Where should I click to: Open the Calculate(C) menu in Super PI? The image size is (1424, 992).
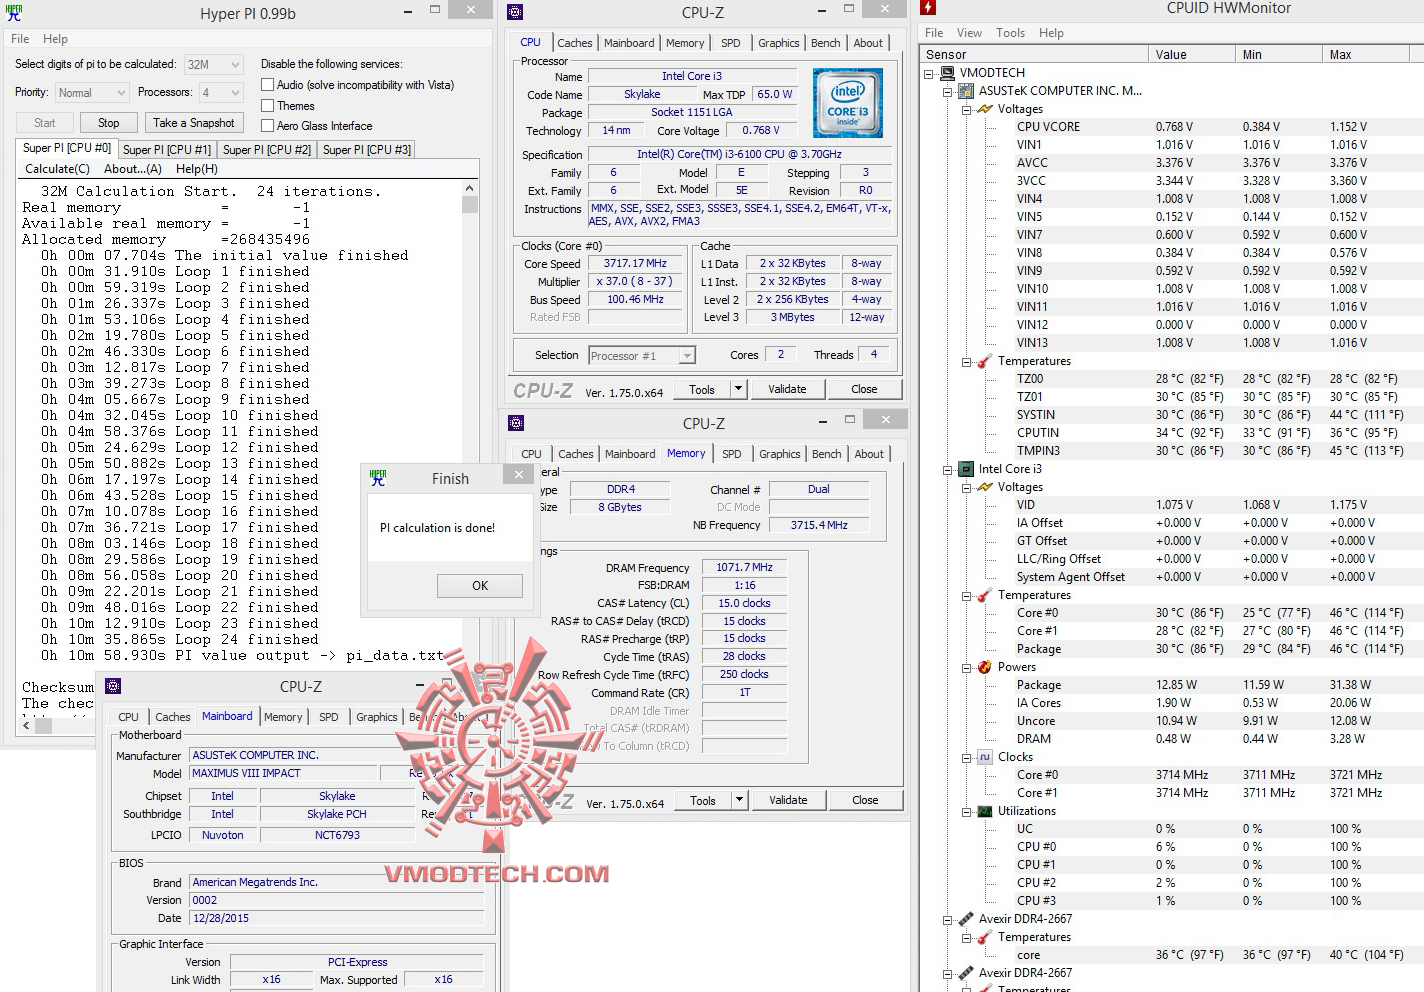(57, 169)
